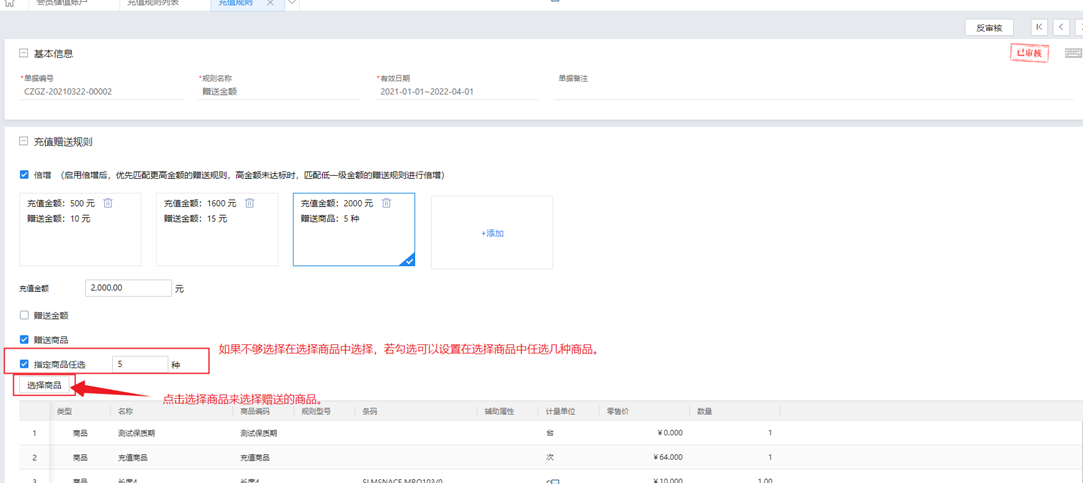Click the 反审核 button
1083x484 pixels.
click(x=989, y=28)
